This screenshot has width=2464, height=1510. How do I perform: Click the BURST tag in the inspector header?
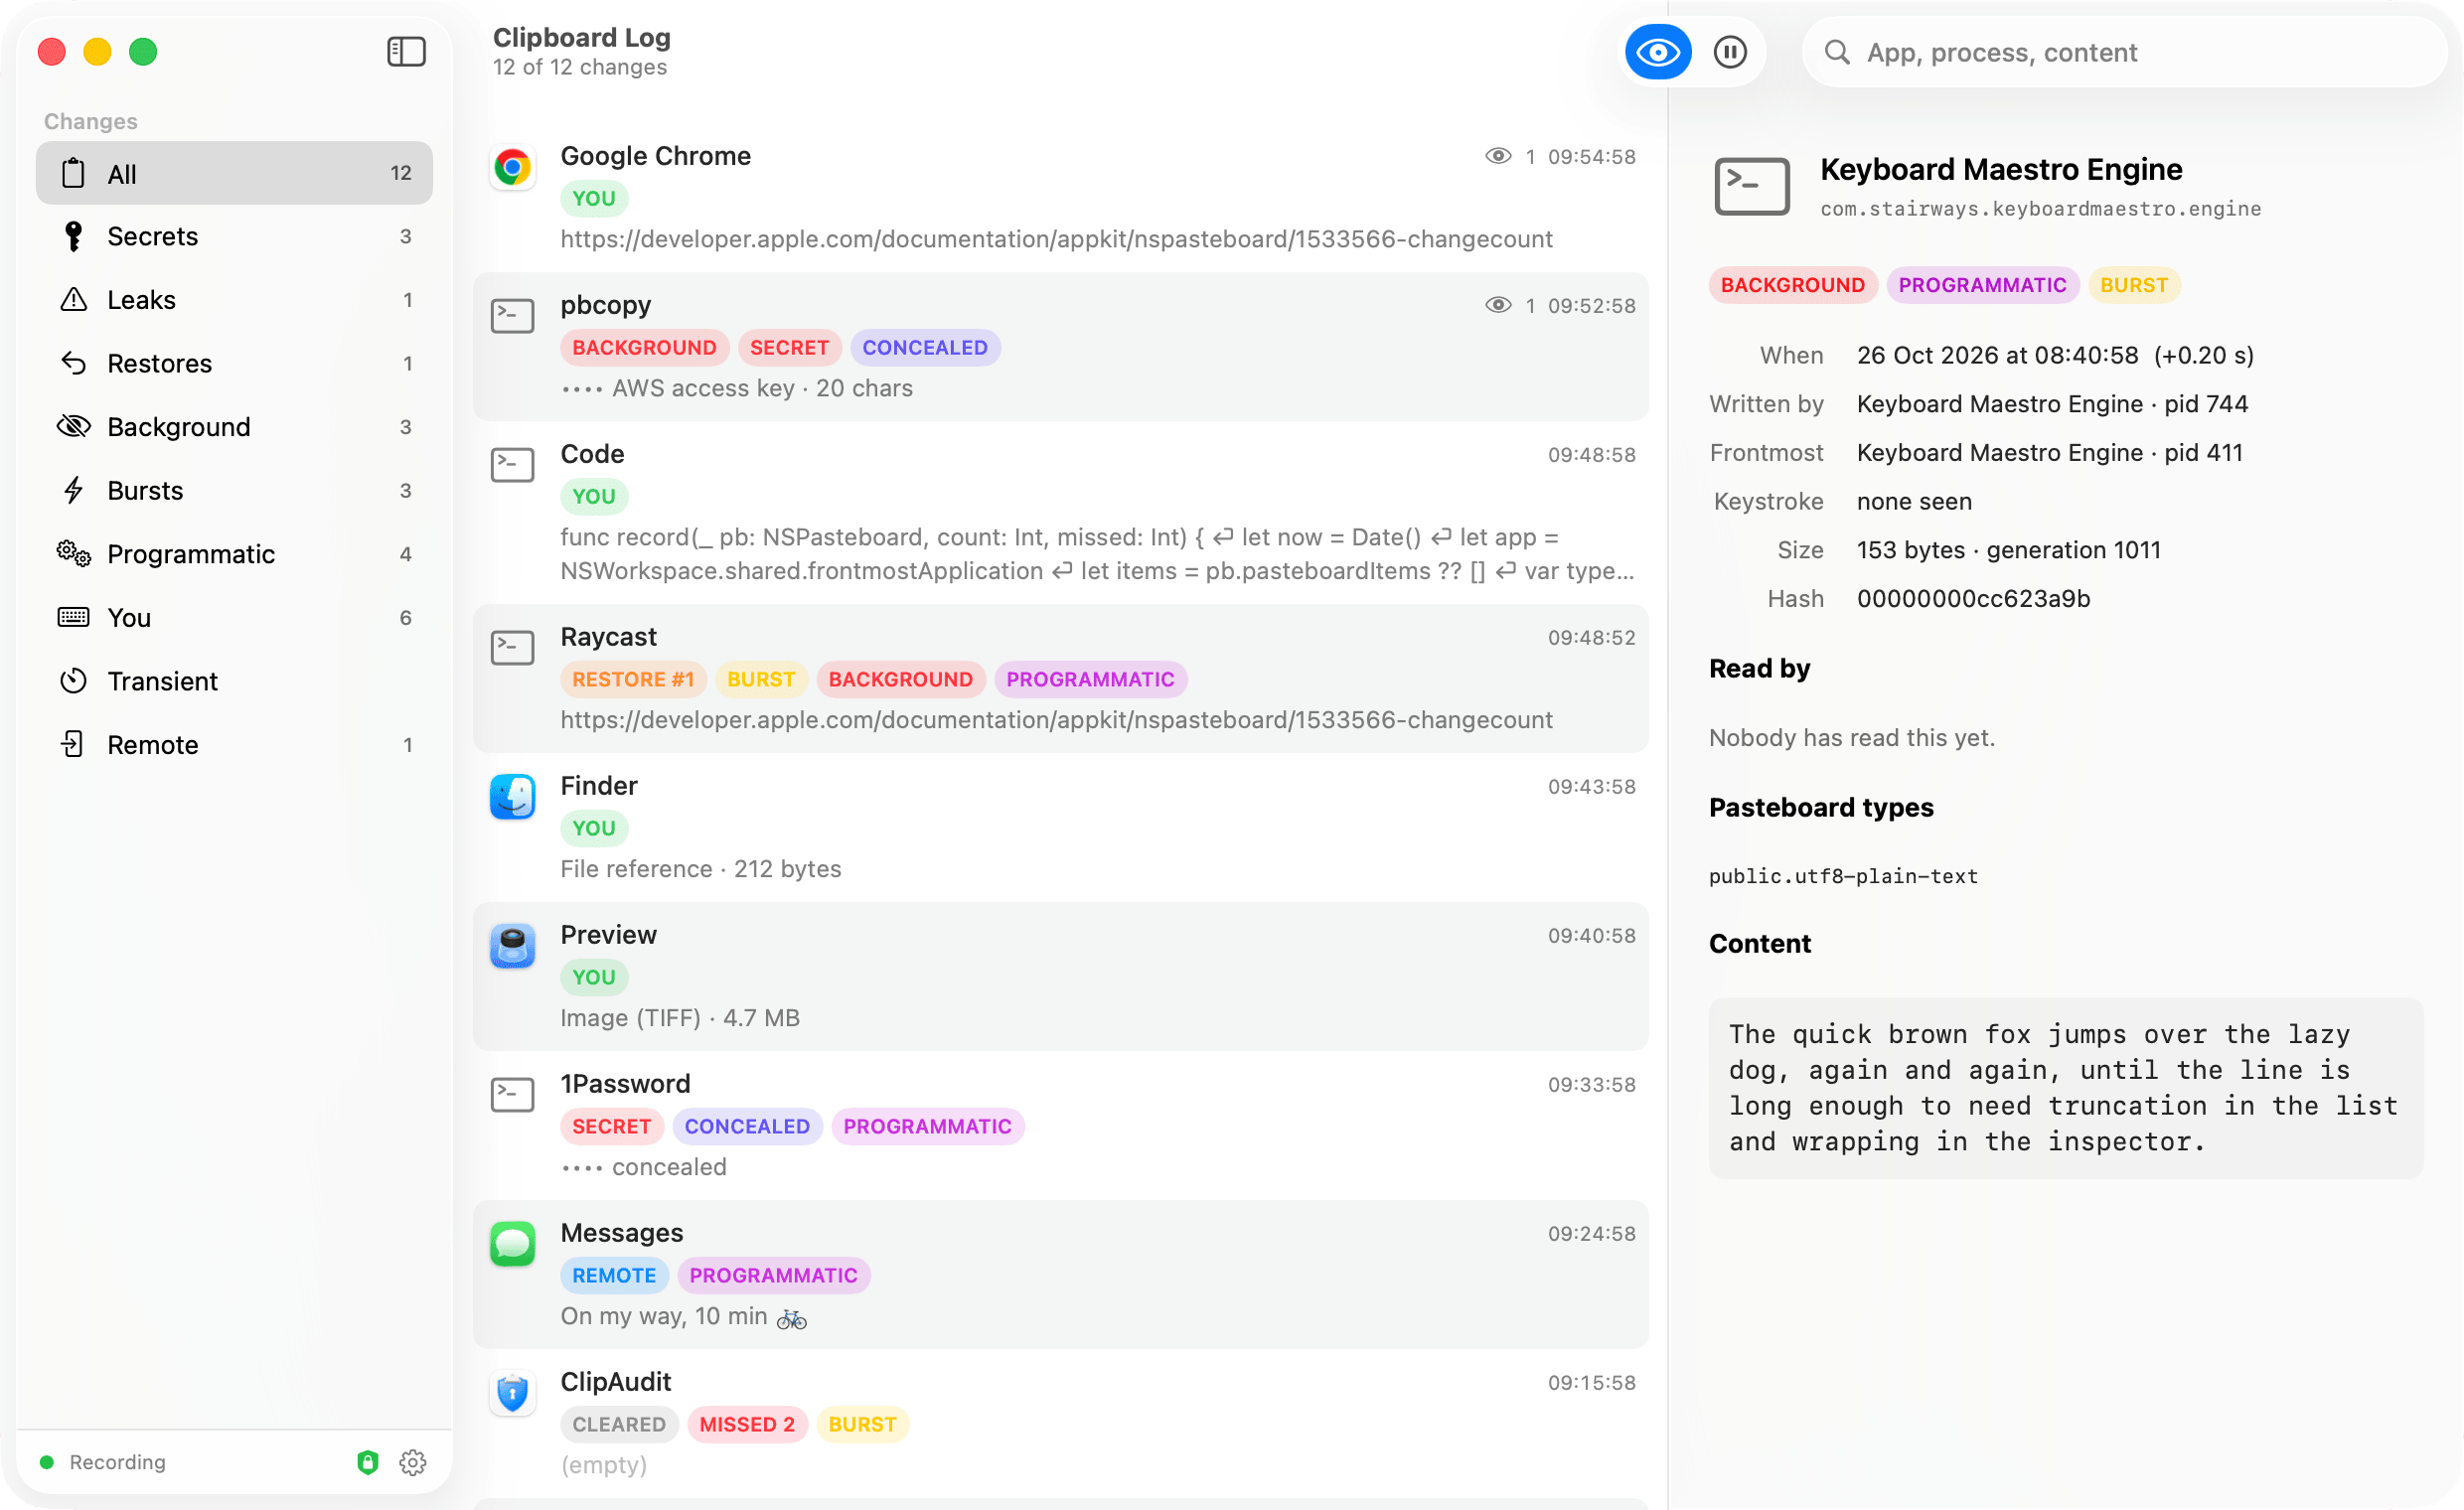2133,285
